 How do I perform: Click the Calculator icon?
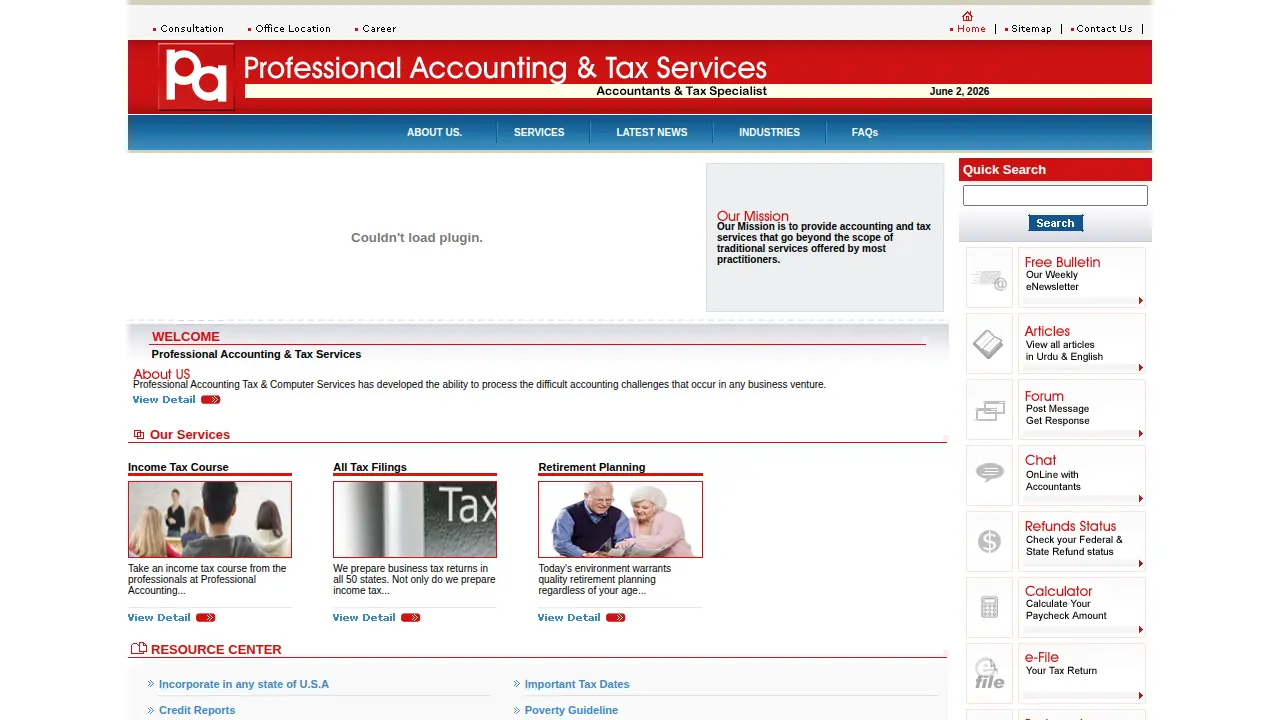click(x=990, y=607)
